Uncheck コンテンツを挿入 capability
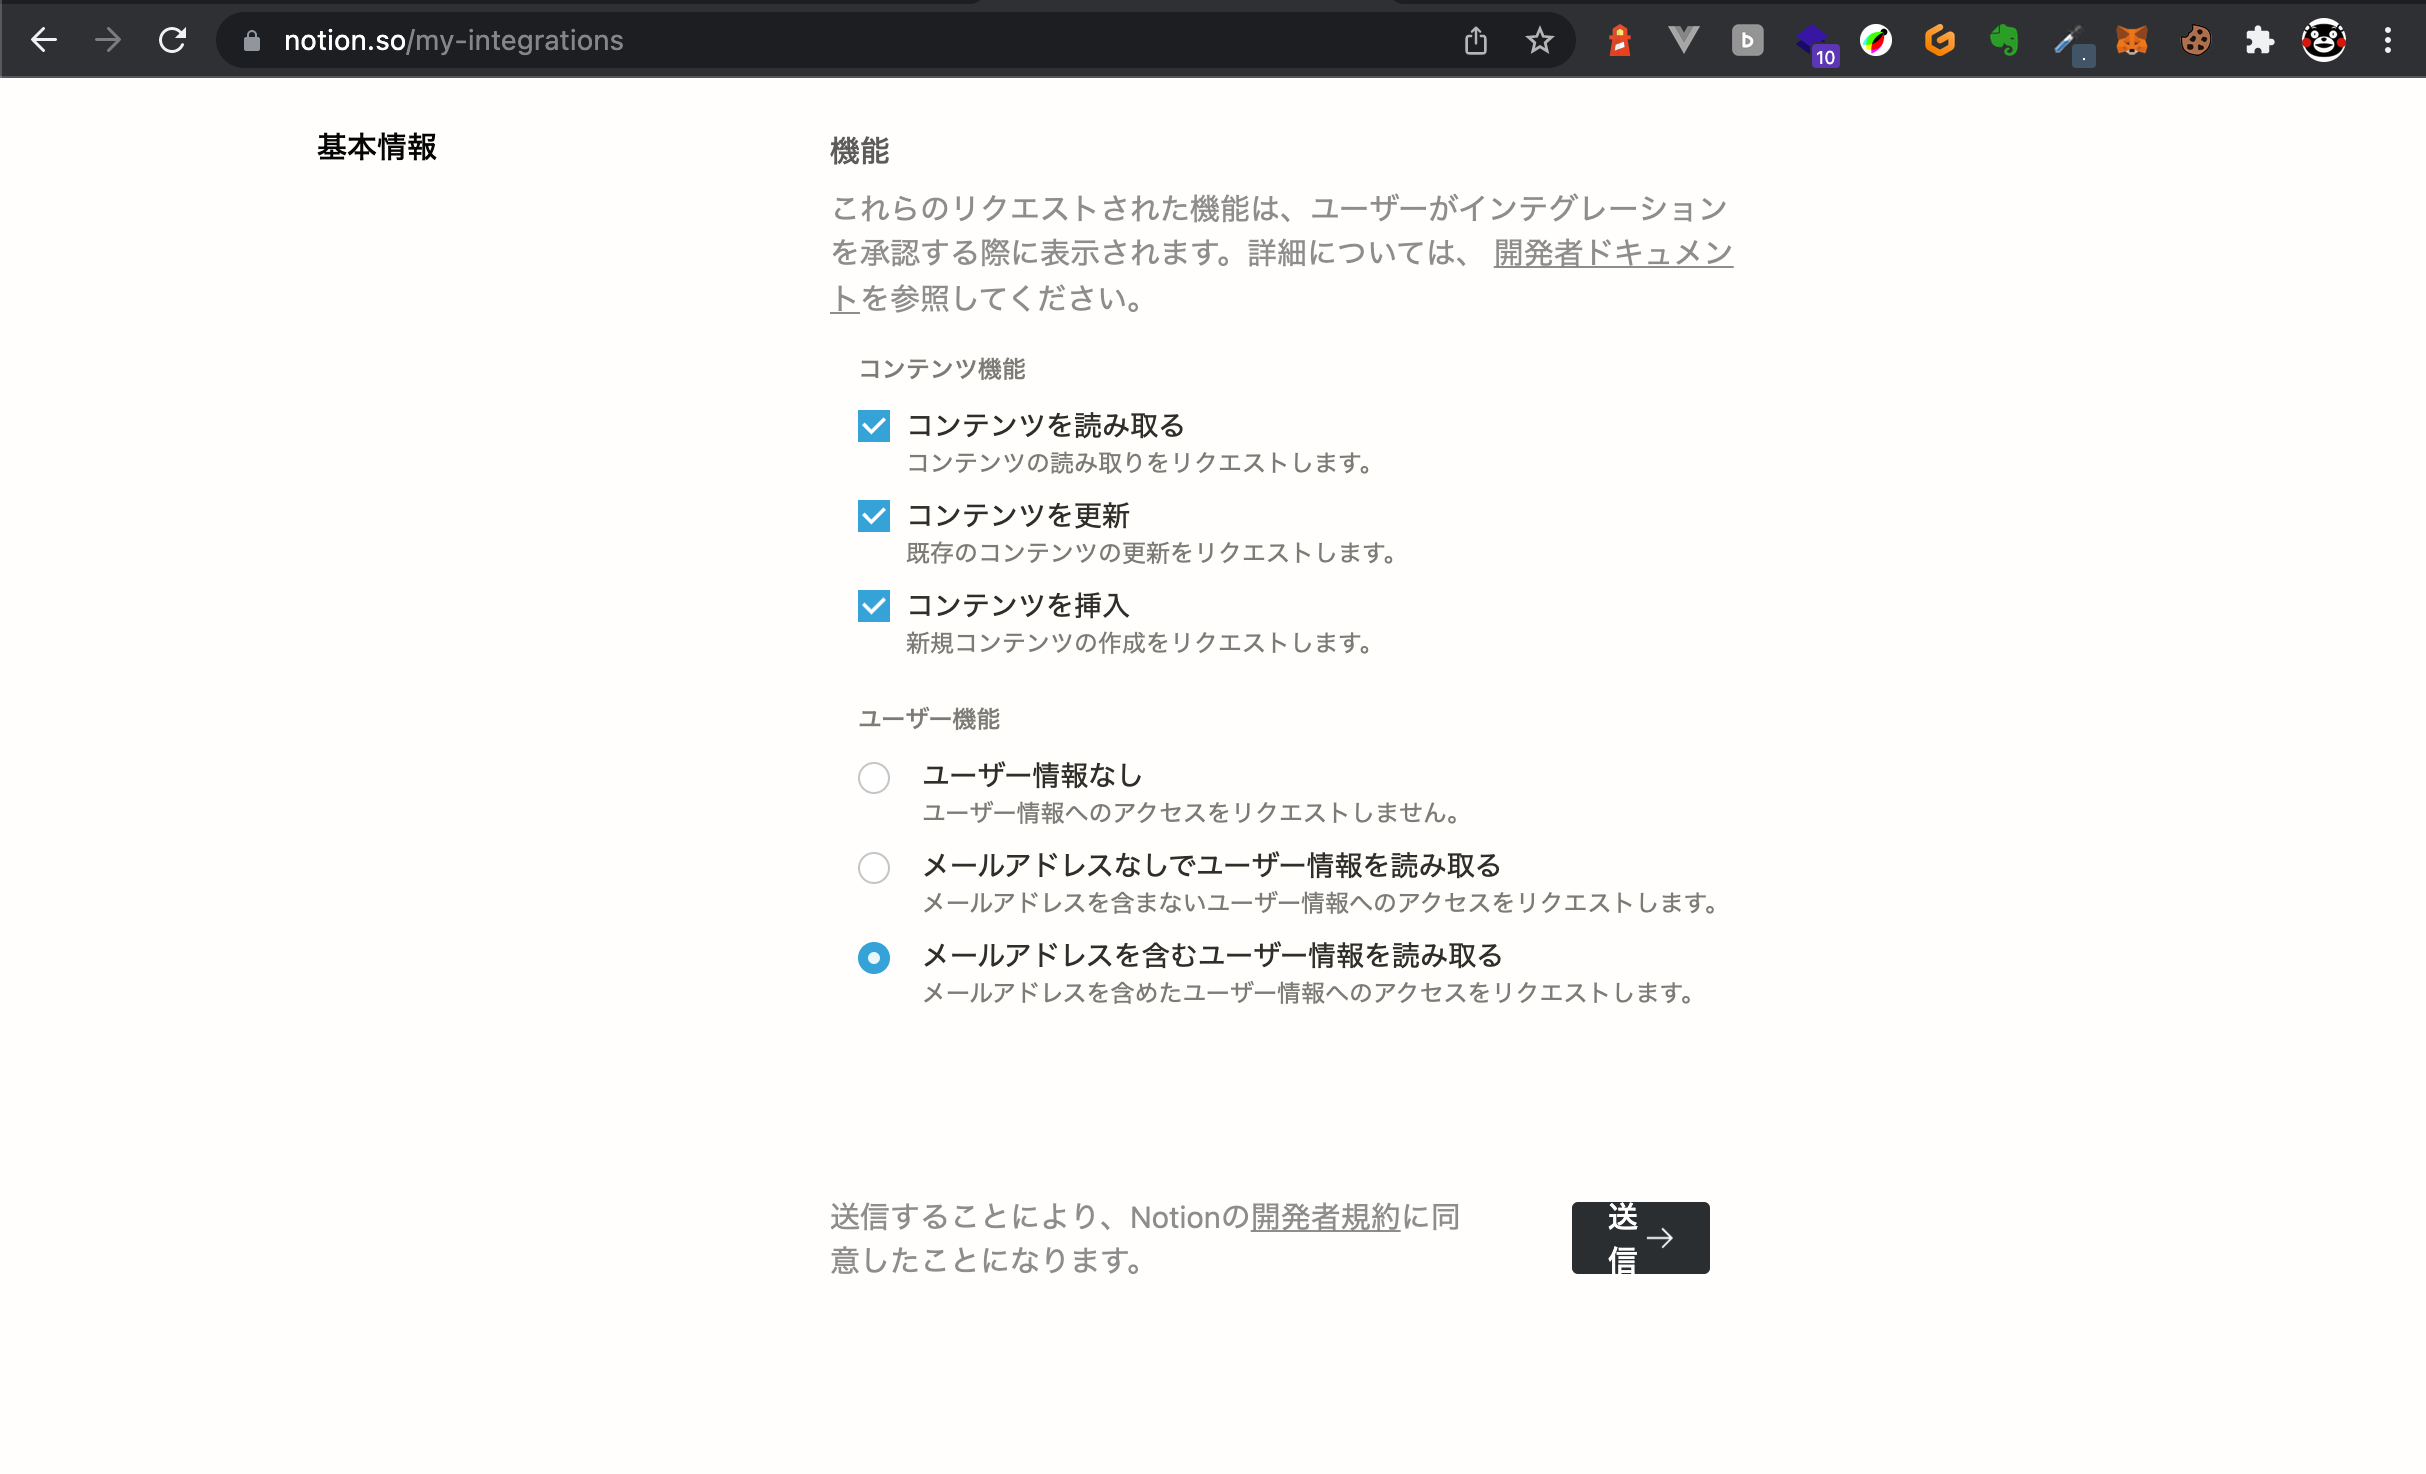Viewport: 2426px width, 1474px height. [874, 605]
